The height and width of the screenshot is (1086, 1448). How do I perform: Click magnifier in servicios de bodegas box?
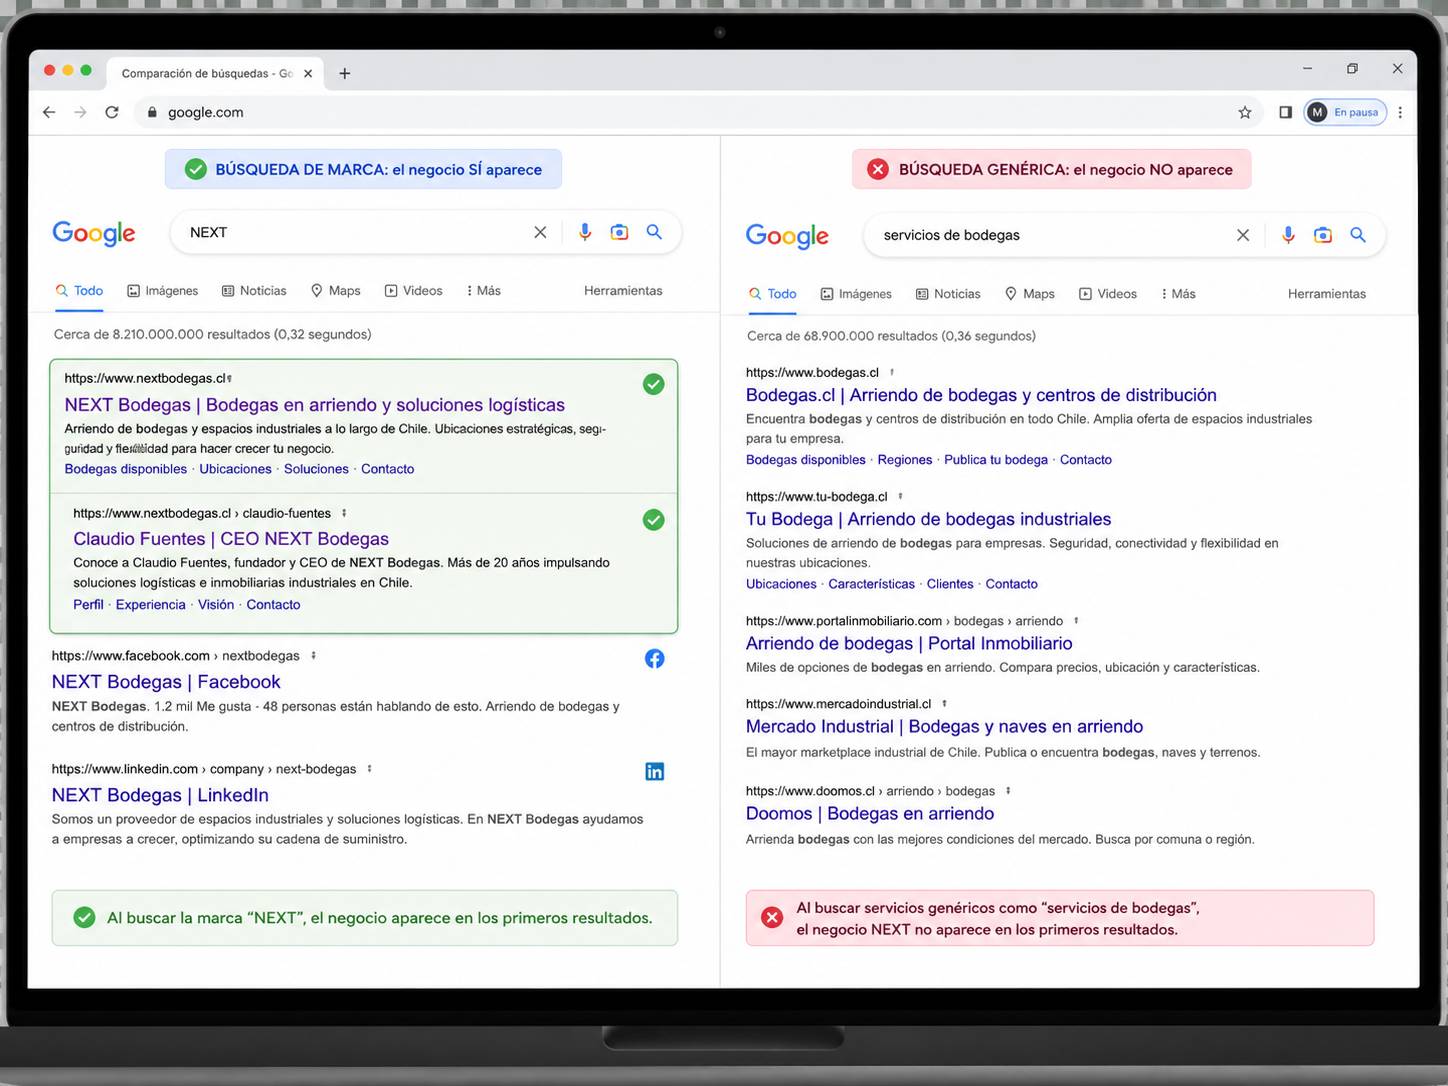[x=1358, y=235]
